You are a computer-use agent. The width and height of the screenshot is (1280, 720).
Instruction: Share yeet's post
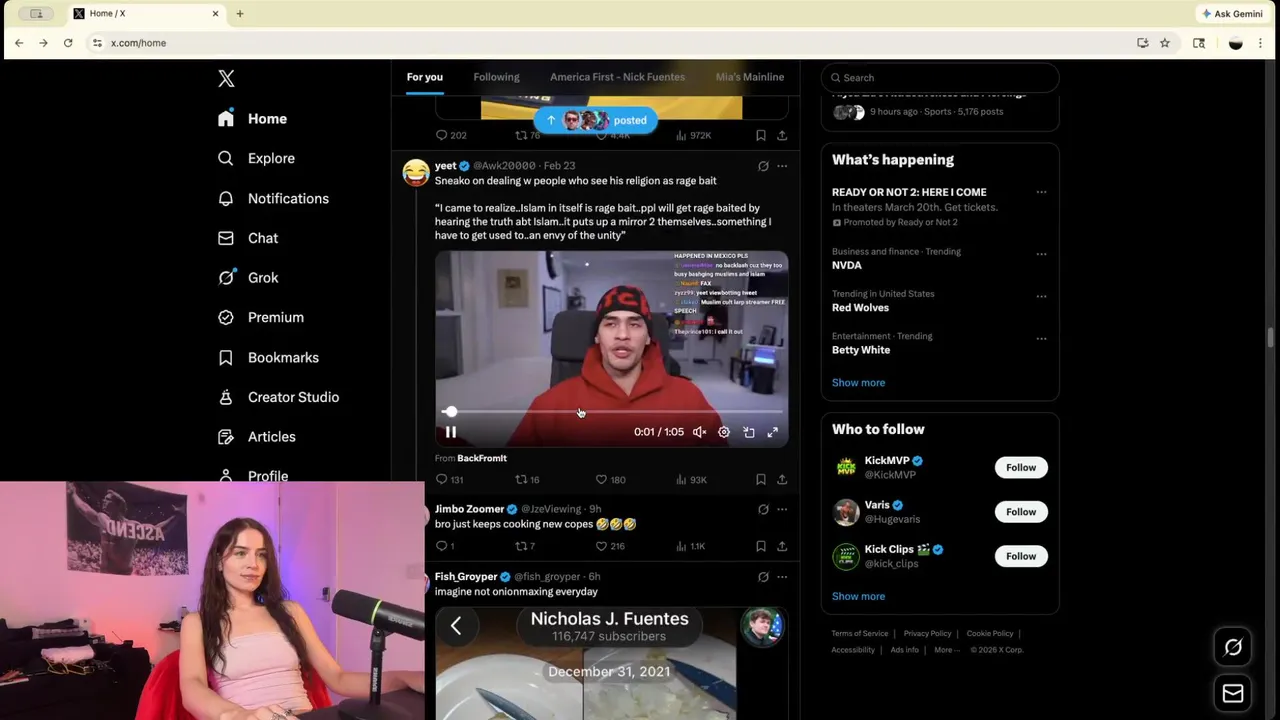tap(782, 480)
